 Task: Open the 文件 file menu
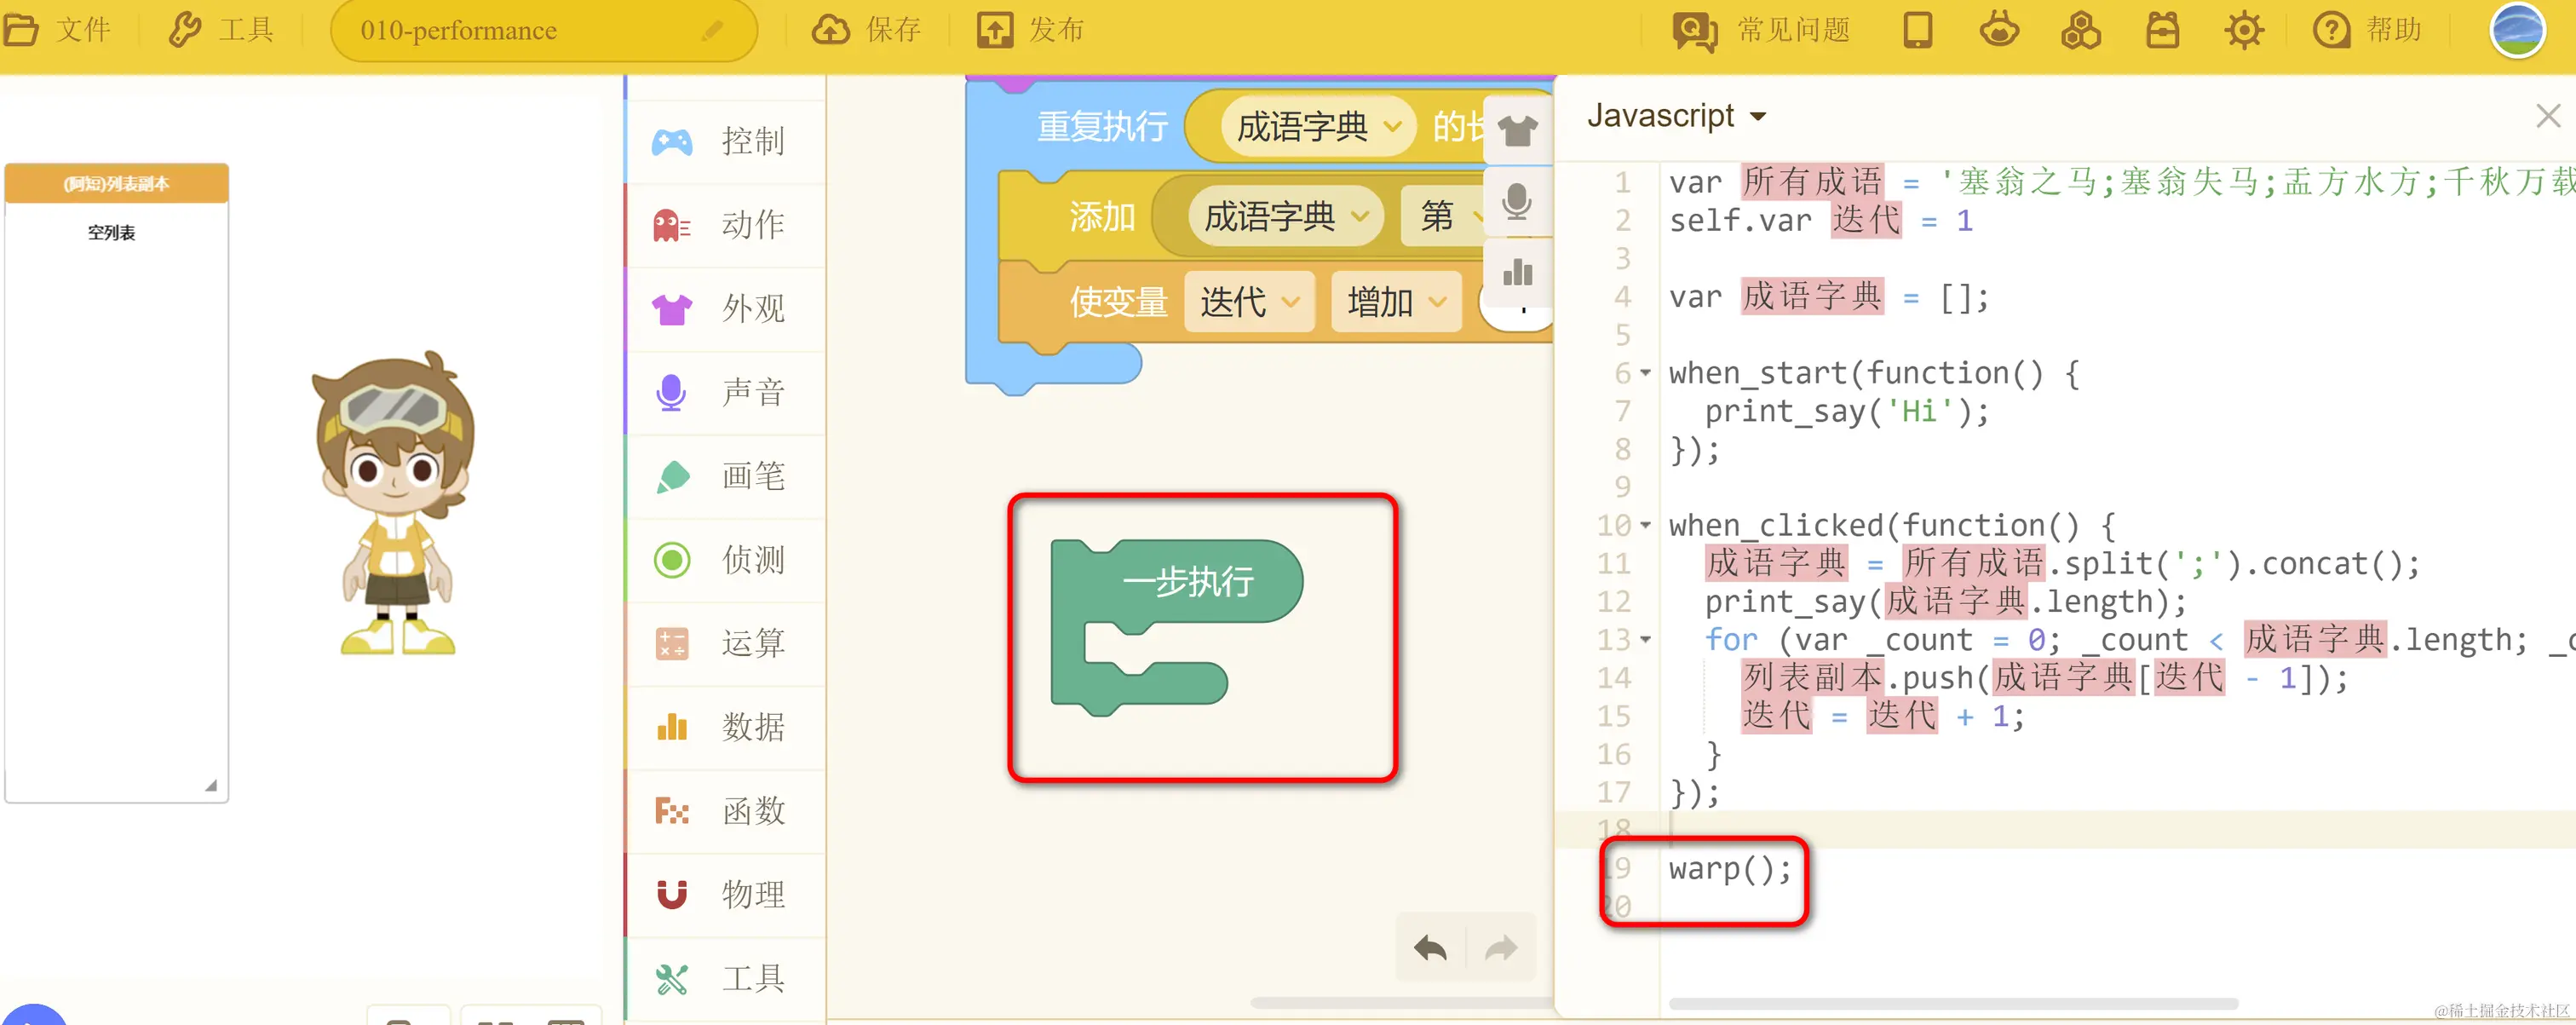[x=58, y=30]
